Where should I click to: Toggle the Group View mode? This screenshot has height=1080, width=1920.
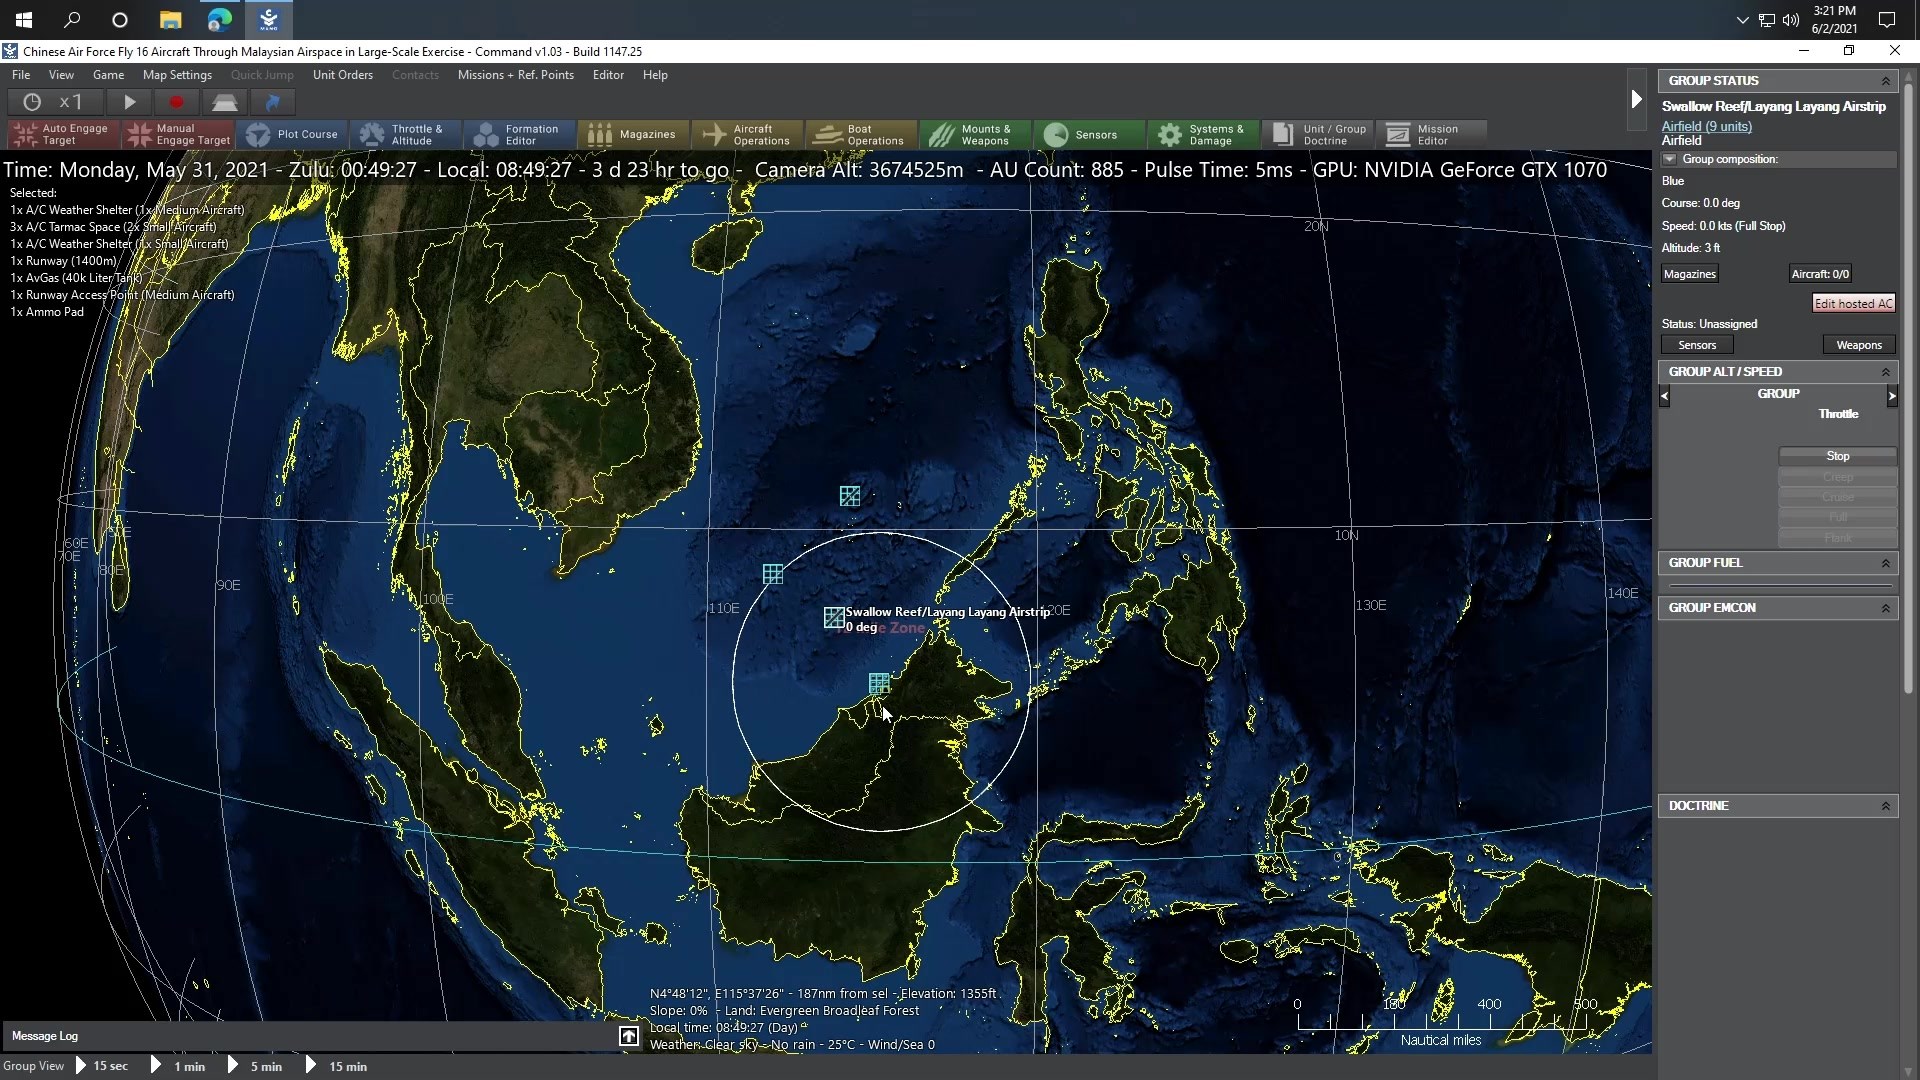click(34, 1066)
